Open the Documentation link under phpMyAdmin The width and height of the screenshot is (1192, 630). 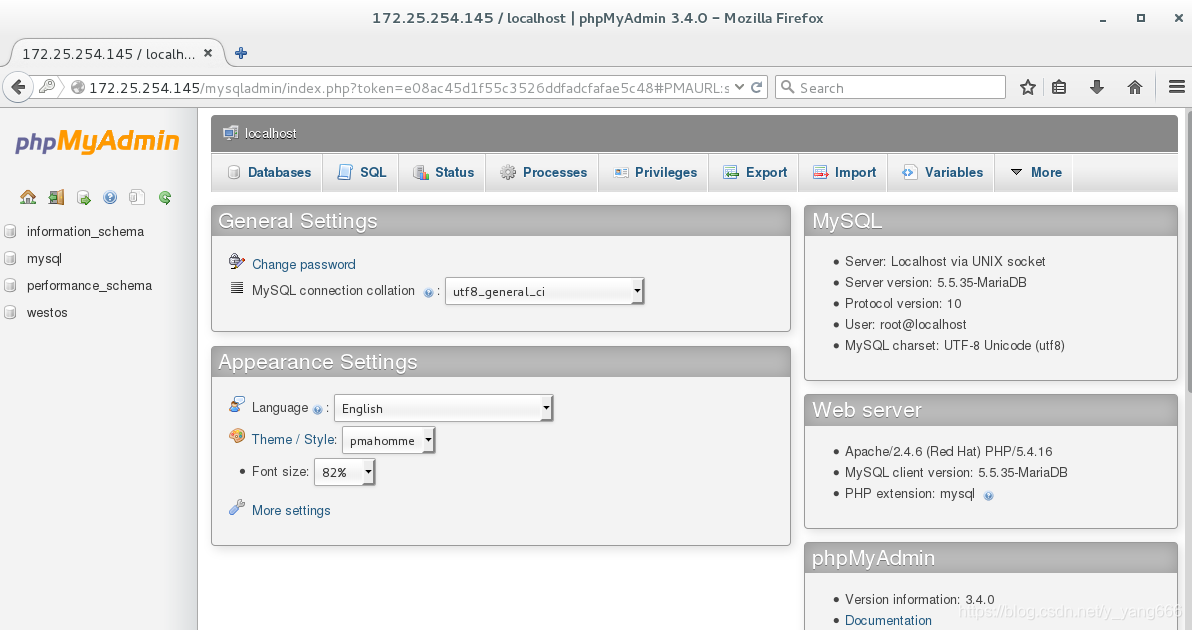[x=888, y=620]
